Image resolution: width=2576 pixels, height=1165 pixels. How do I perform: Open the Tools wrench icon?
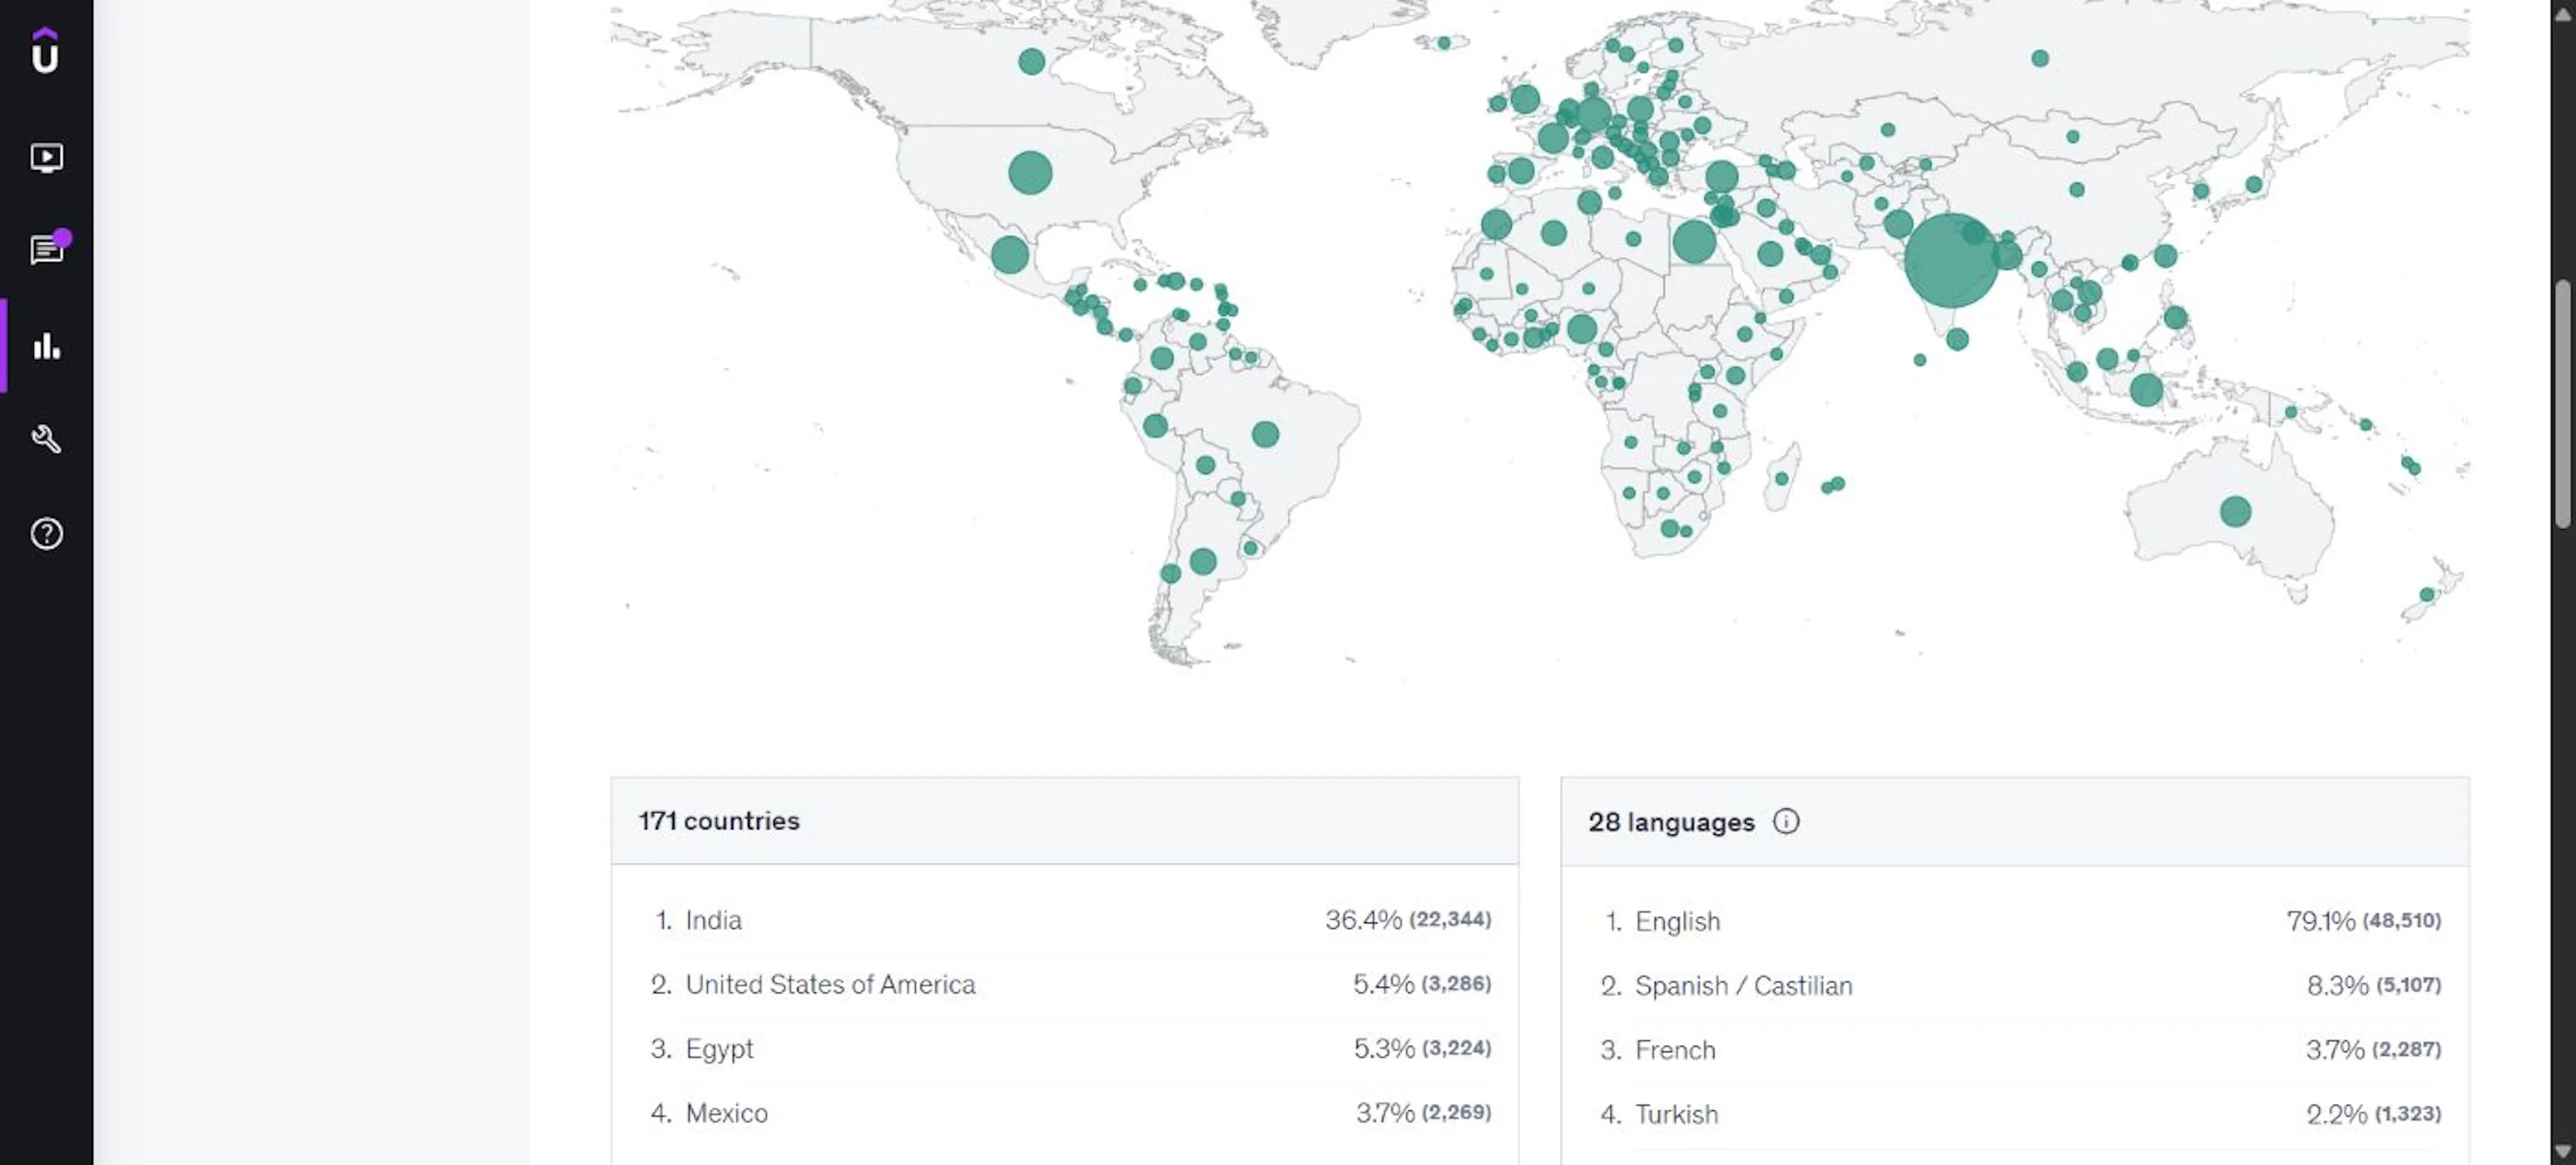click(x=46, y=439)
